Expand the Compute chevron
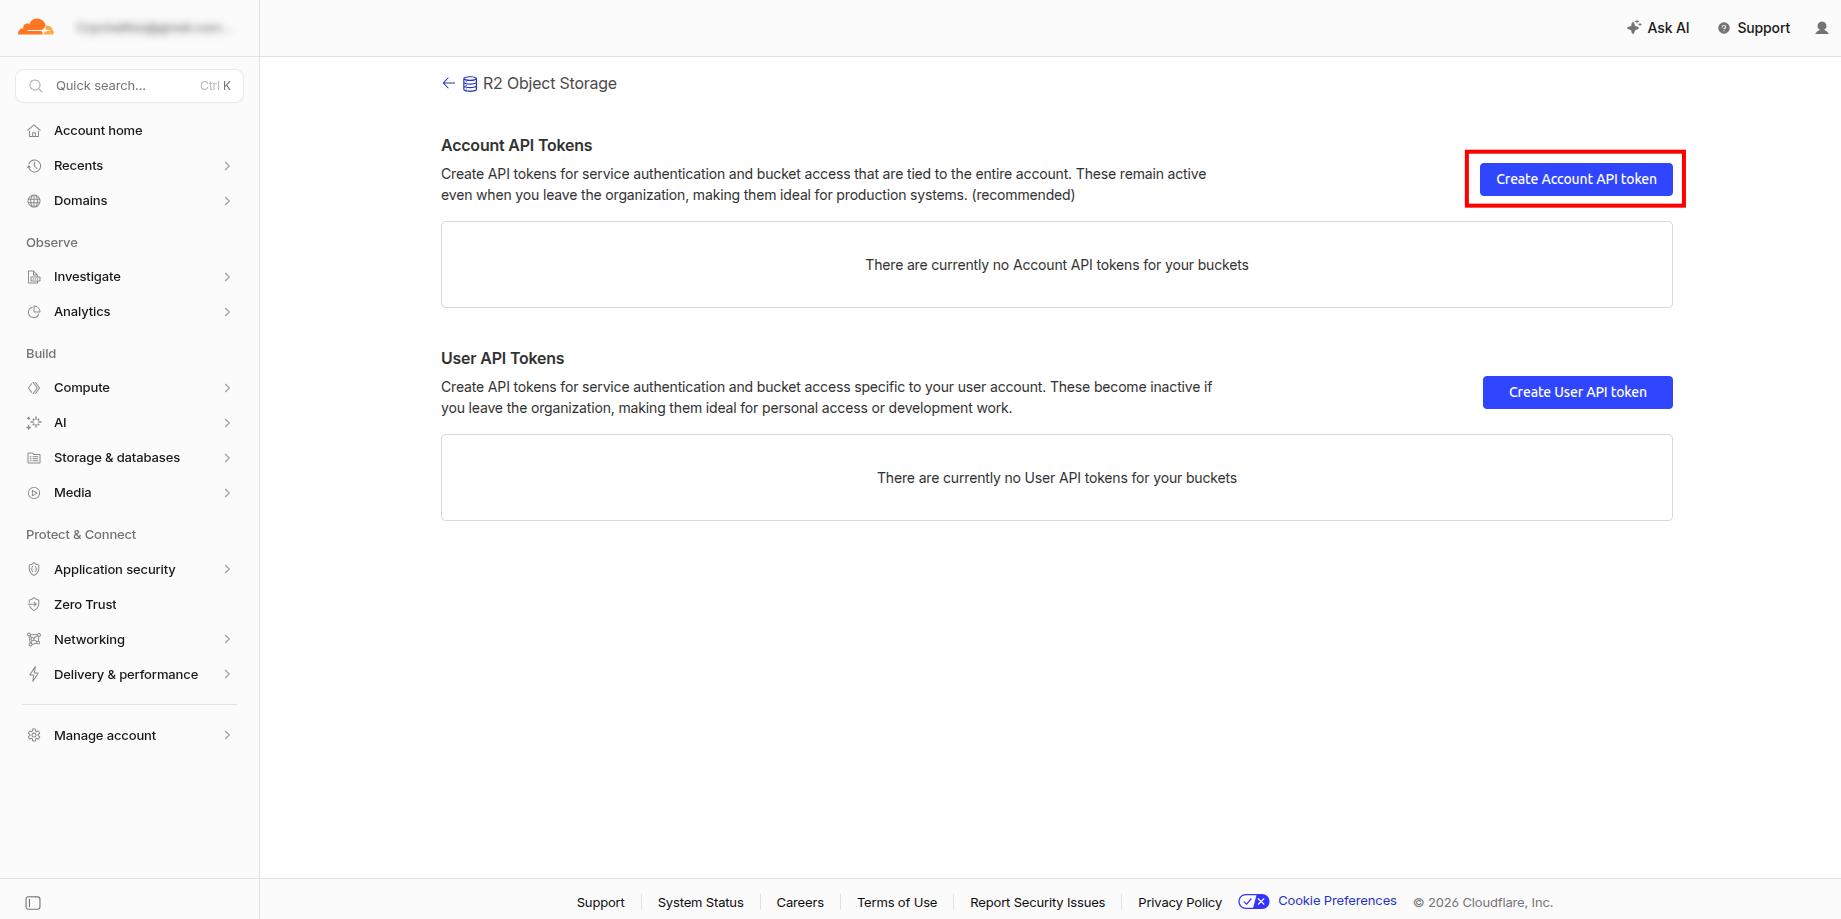Viewport: 1841px width, 919px height. 227,388
